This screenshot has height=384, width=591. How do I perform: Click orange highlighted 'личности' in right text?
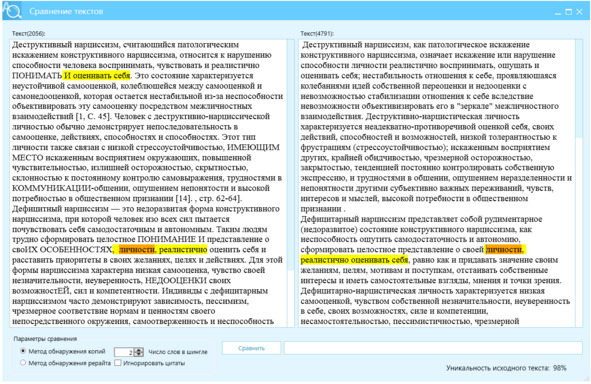[x=504, y=249]
